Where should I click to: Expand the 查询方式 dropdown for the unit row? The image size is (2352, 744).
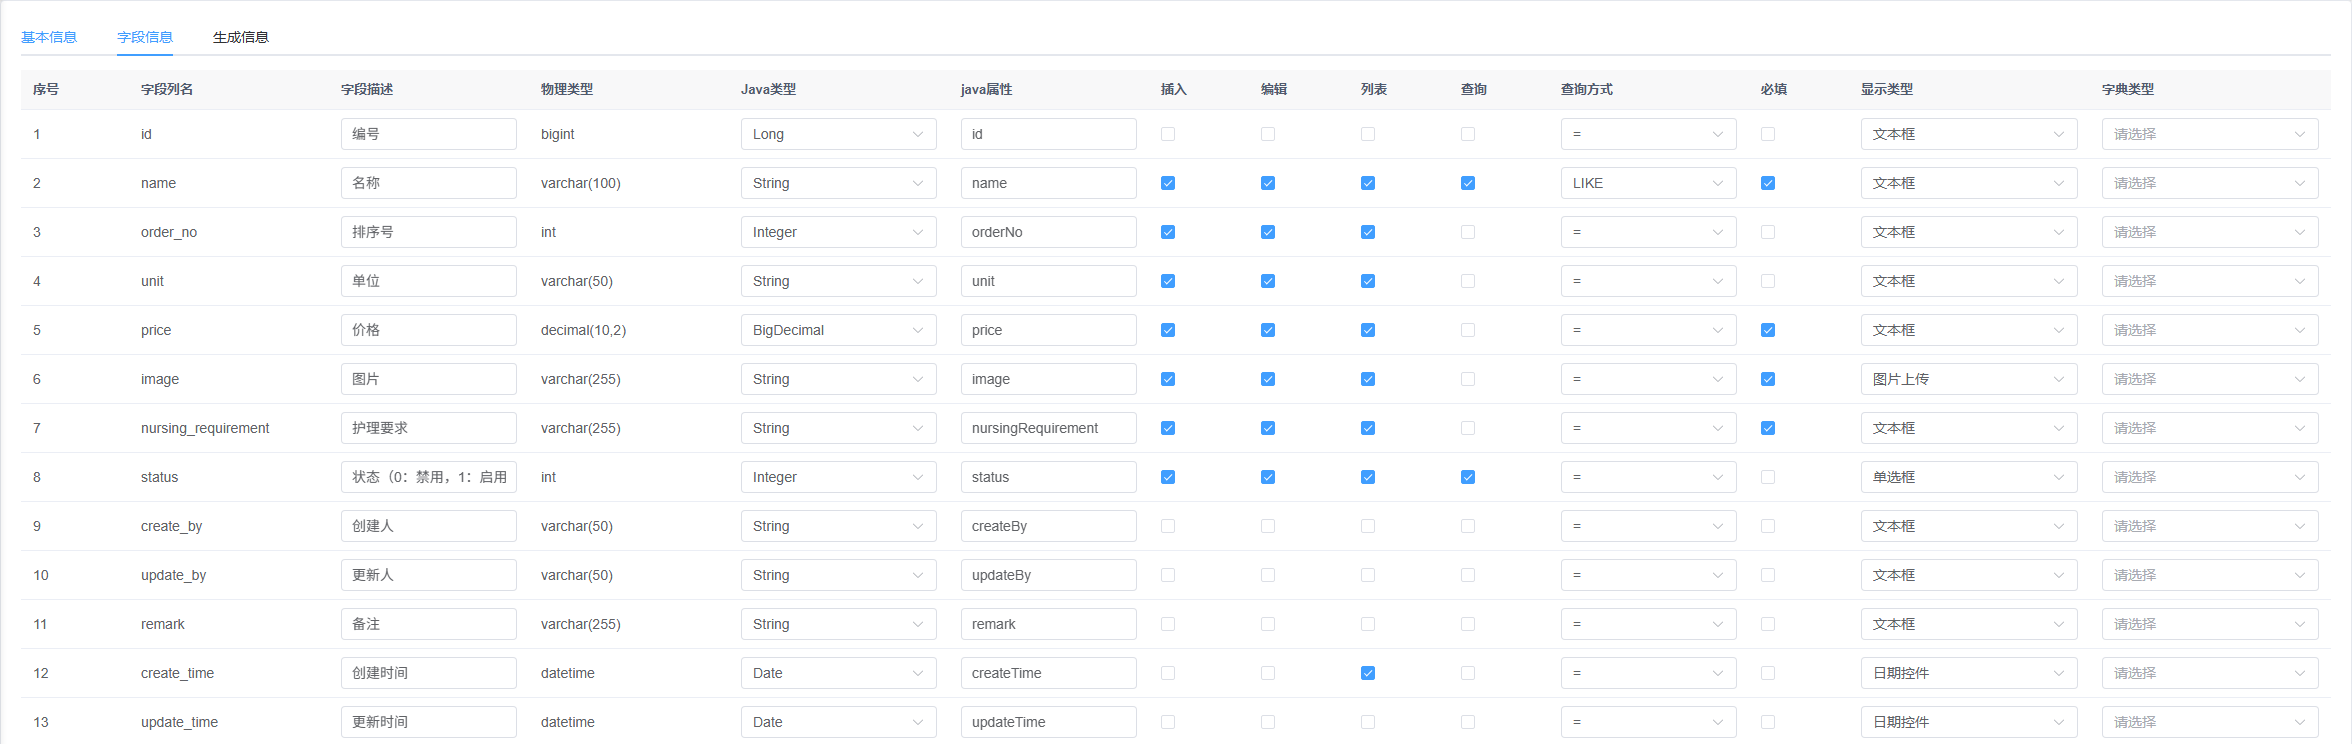(x=1648, y=281)
